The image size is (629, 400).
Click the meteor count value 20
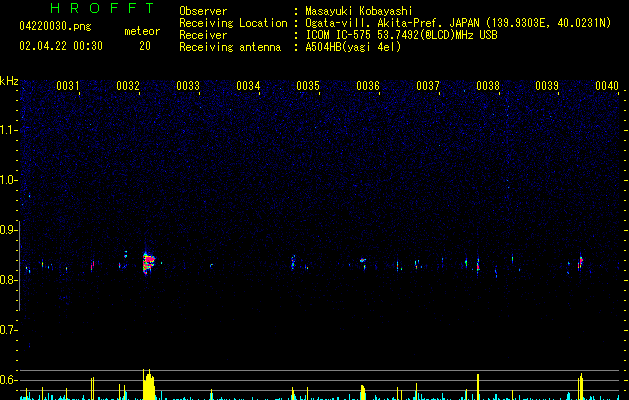point(145,46)
